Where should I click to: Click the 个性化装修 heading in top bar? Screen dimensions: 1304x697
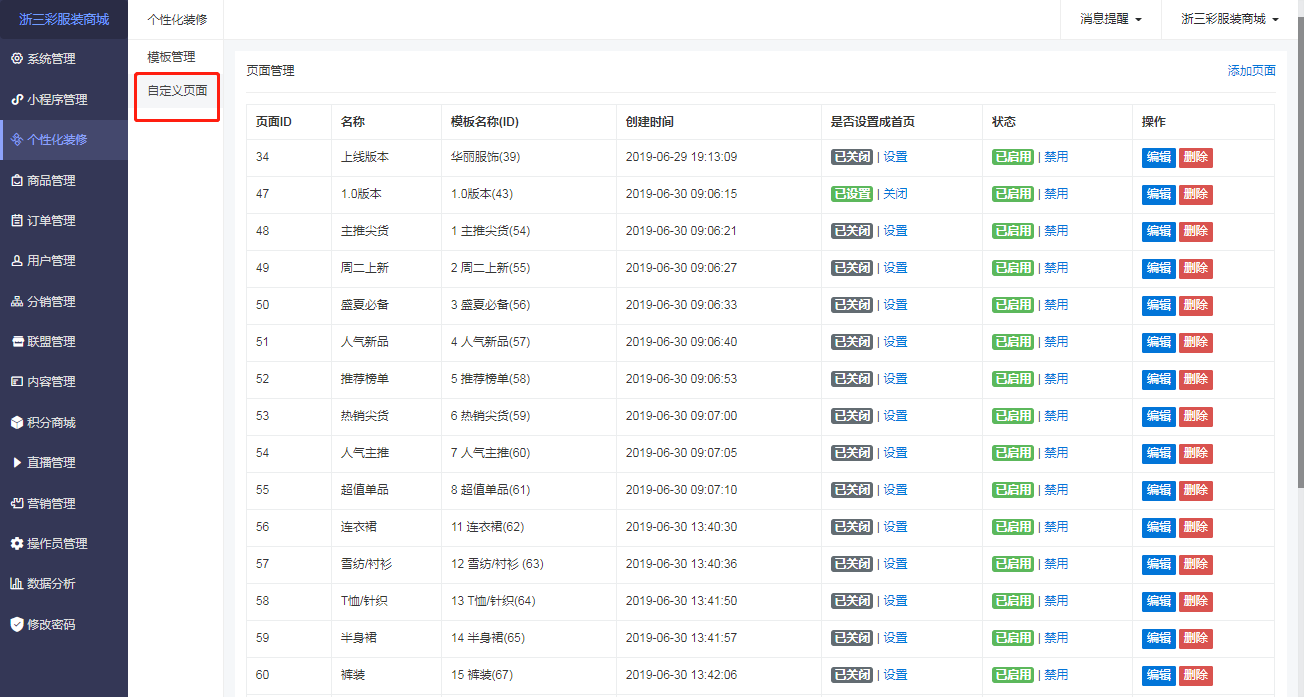coord(177,19)
